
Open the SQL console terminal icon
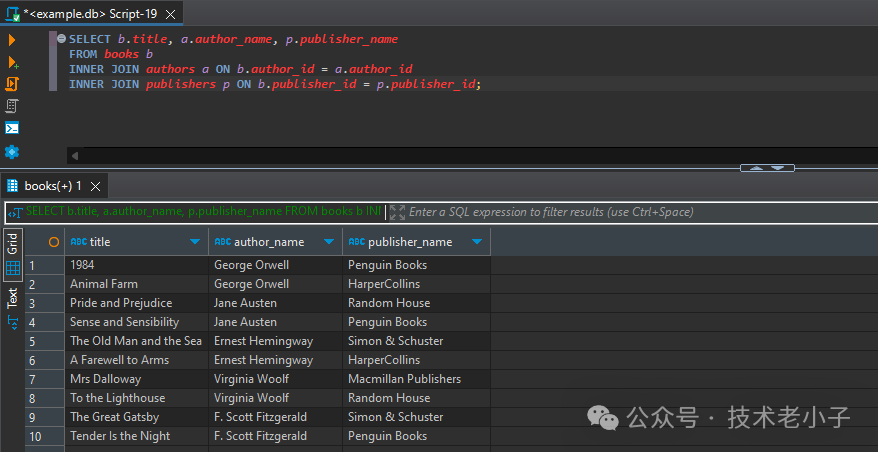point(12,128)
